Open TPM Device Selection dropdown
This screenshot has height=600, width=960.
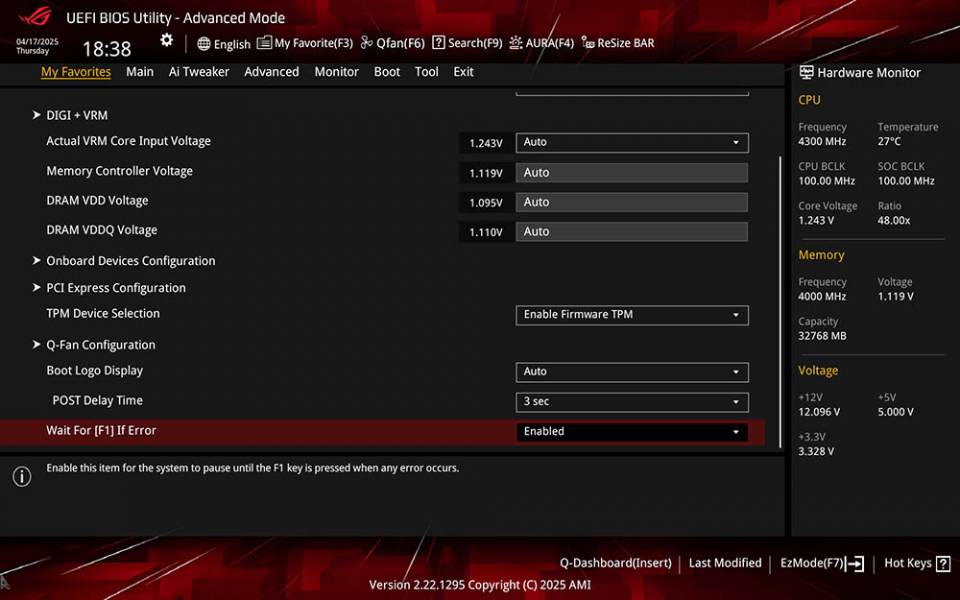[632, 315]
